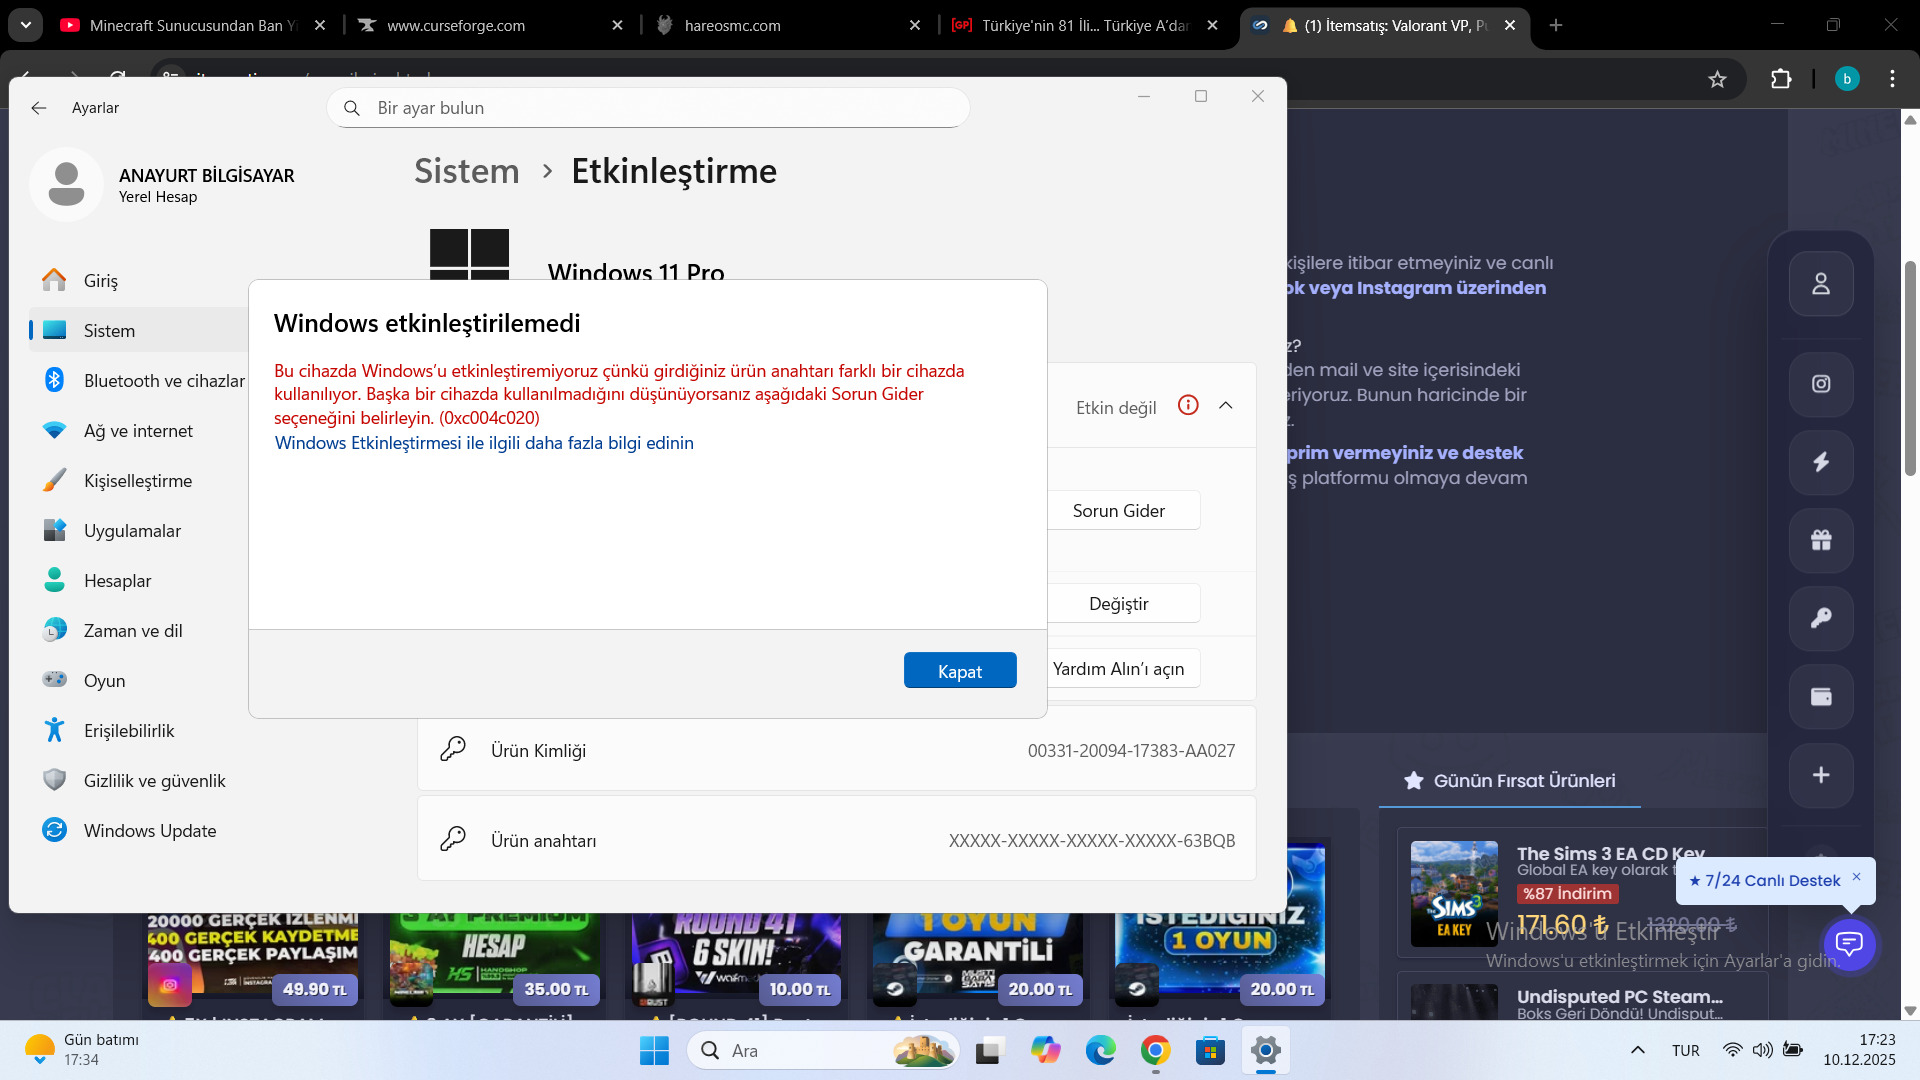Select Sistem in Settings sidebar
Screen dimensions: 1920x1080
[138, 331]
